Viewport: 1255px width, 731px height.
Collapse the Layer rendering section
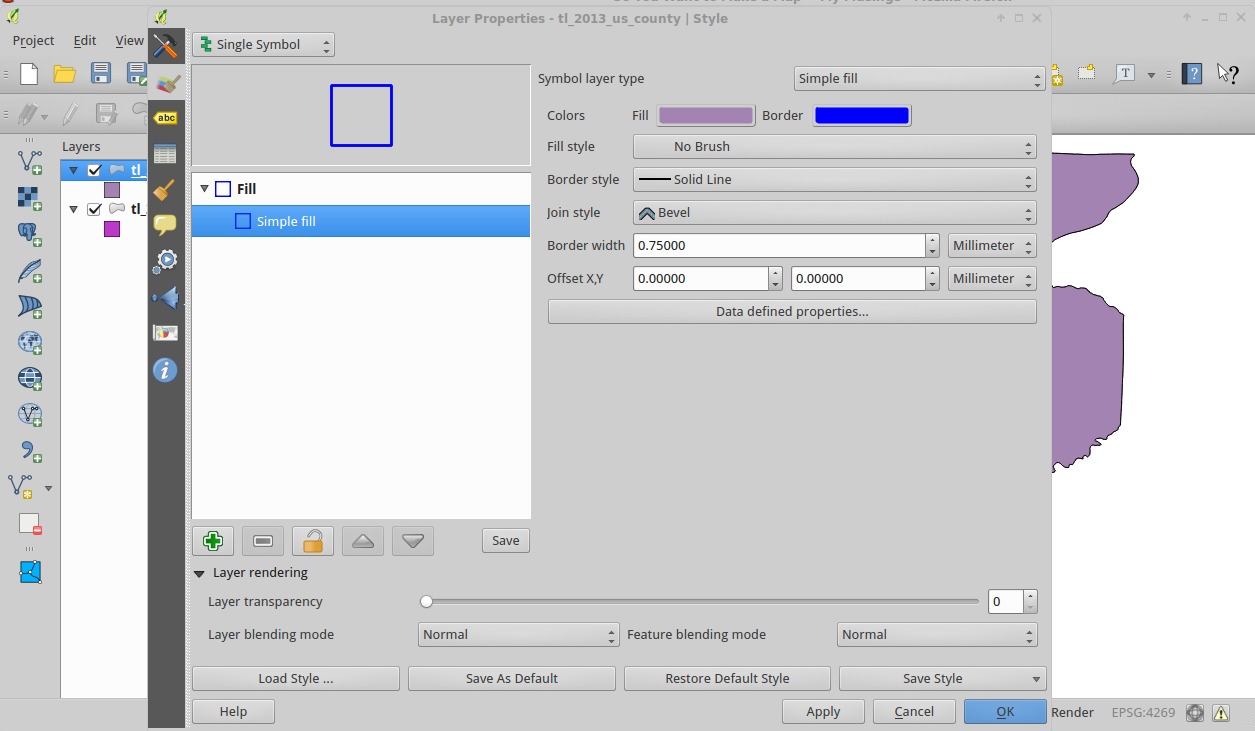point(199,573)
